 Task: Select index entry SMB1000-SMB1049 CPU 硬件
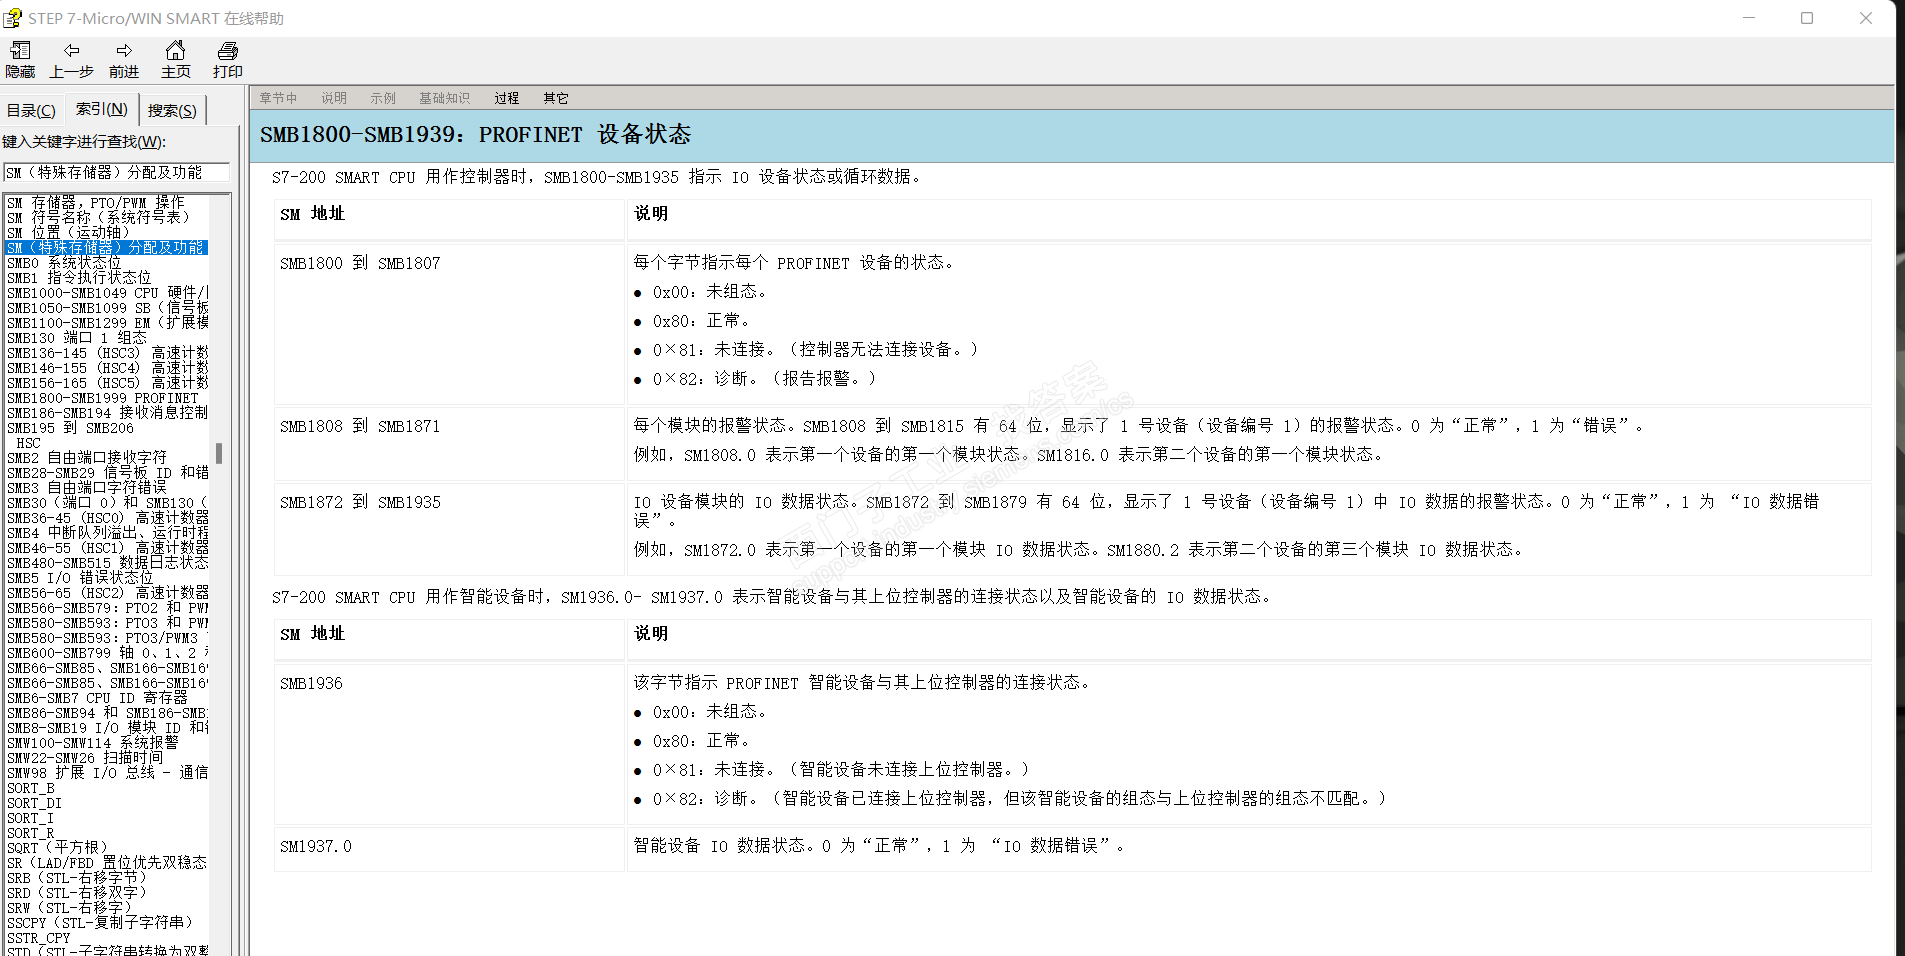[107, 293]
